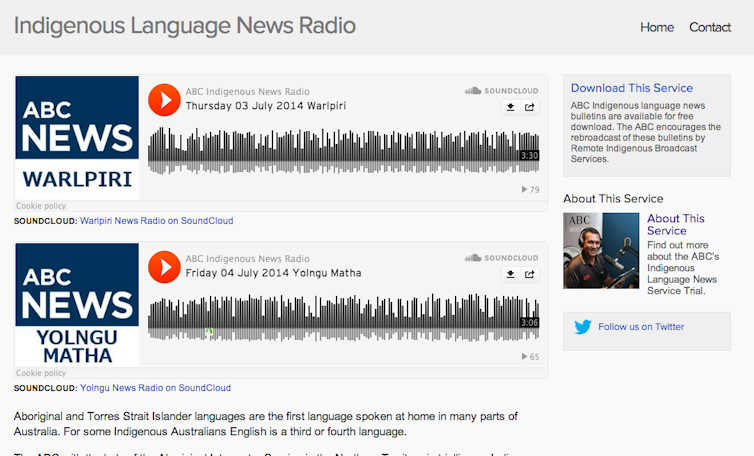Click ABC Indigenous News Radio on the Warlpiri player
Viewport: 754px width, 456px height.
tap(248, 91)
